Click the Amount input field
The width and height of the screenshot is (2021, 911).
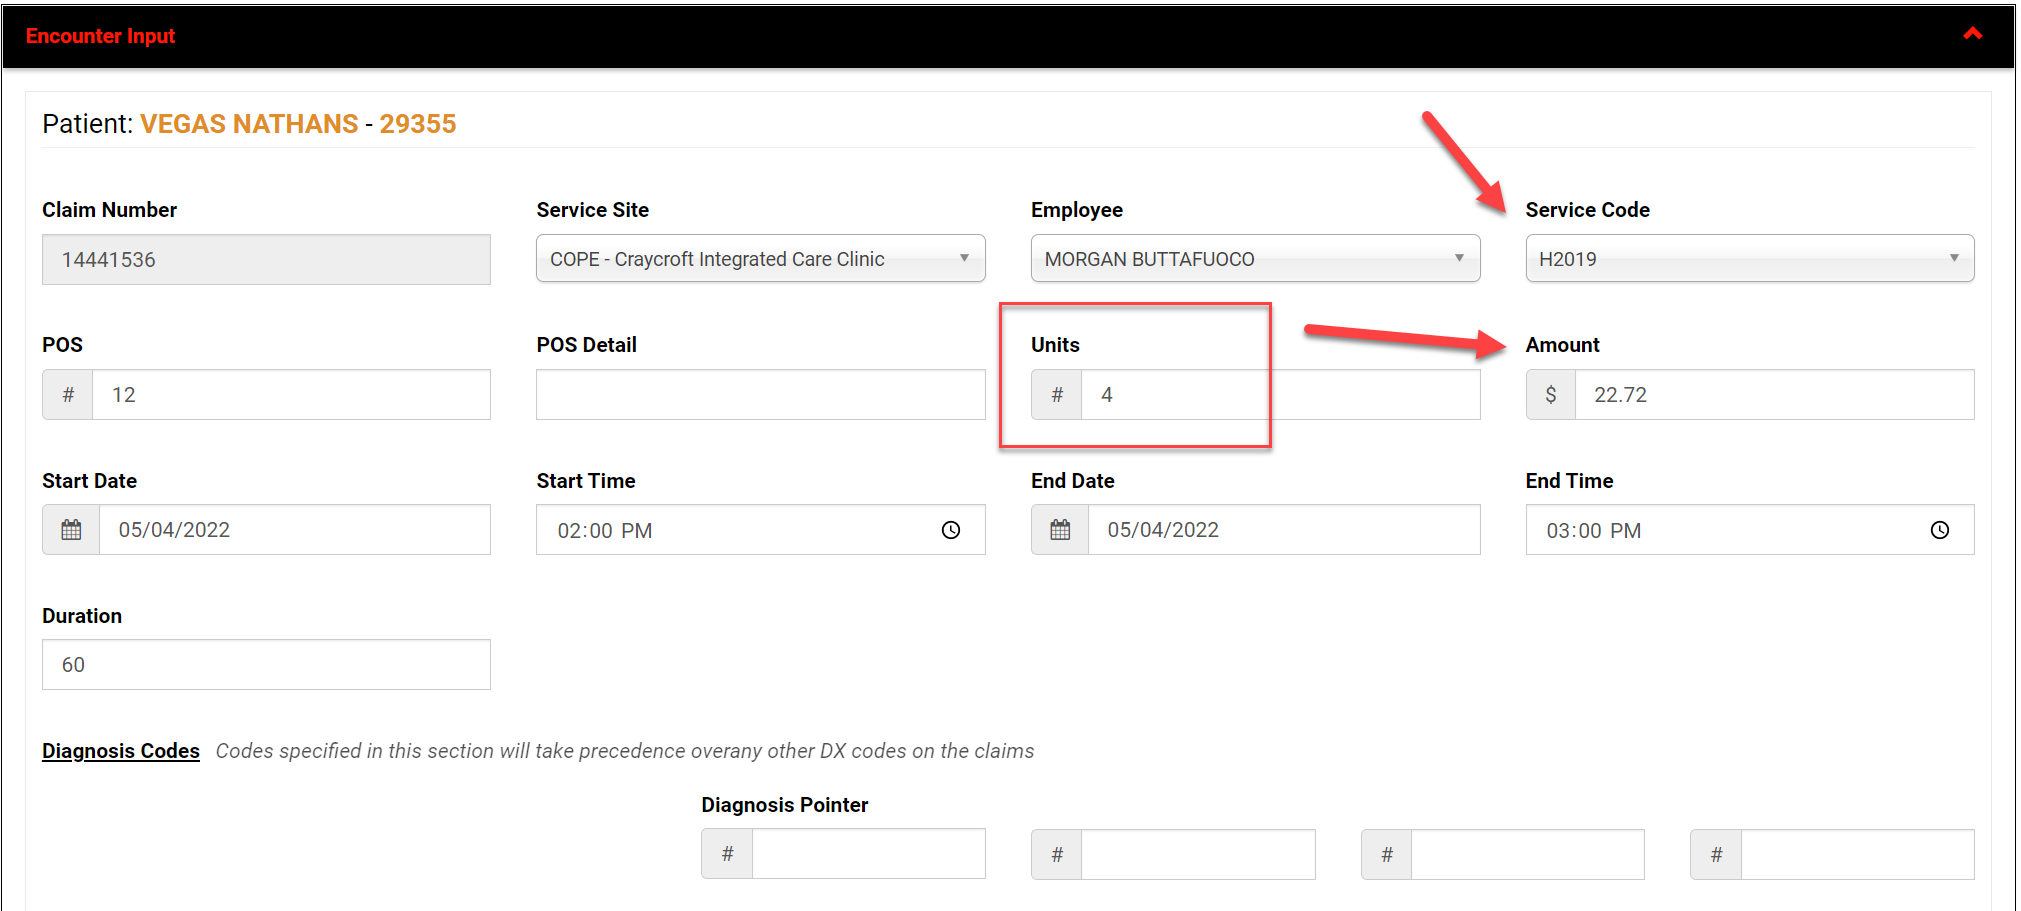1774,395
